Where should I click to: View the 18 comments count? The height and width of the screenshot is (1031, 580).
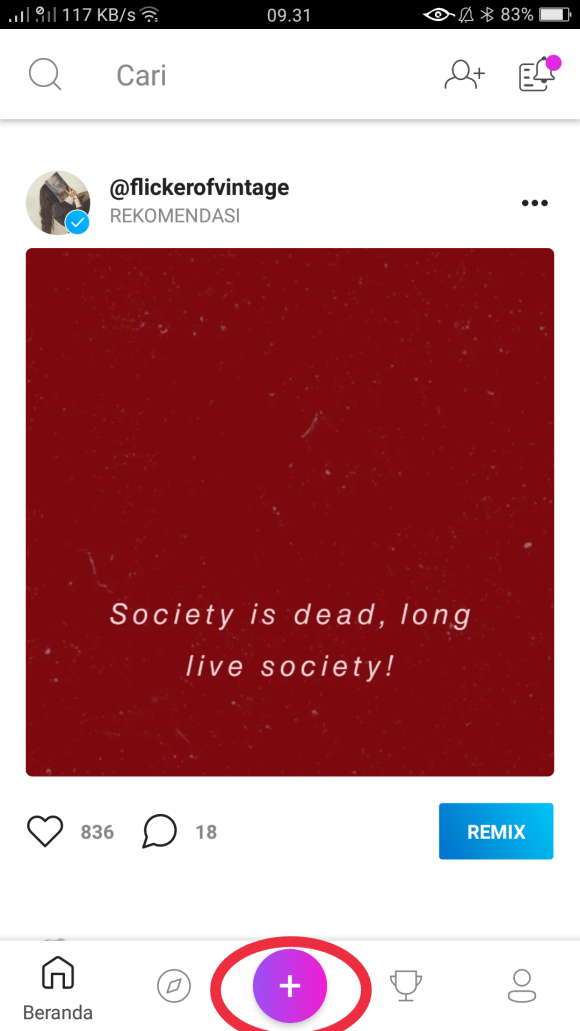click(x=206, y=832)
